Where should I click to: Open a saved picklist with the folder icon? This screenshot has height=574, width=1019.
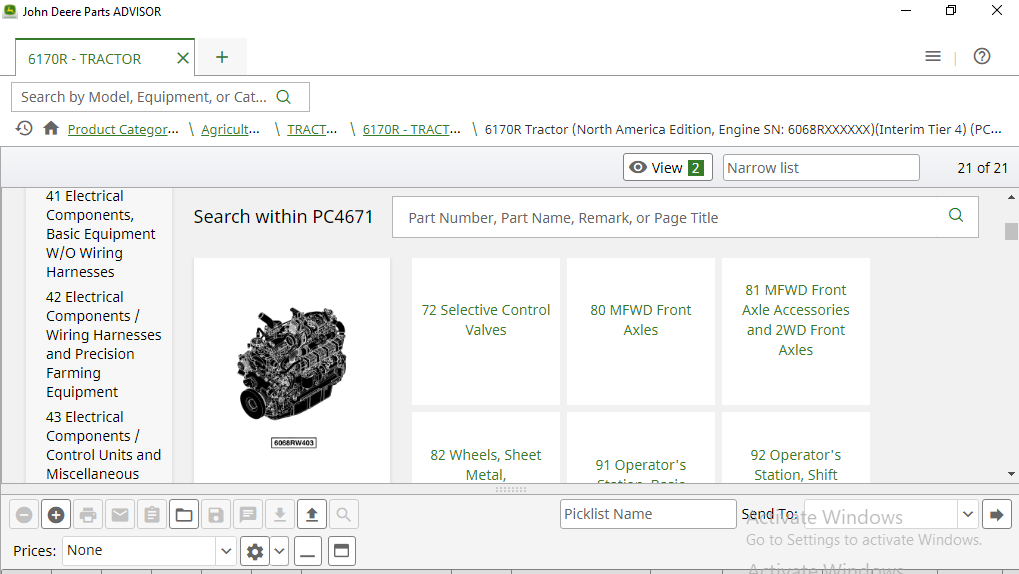pyautogui.click(x=184, y=515)
